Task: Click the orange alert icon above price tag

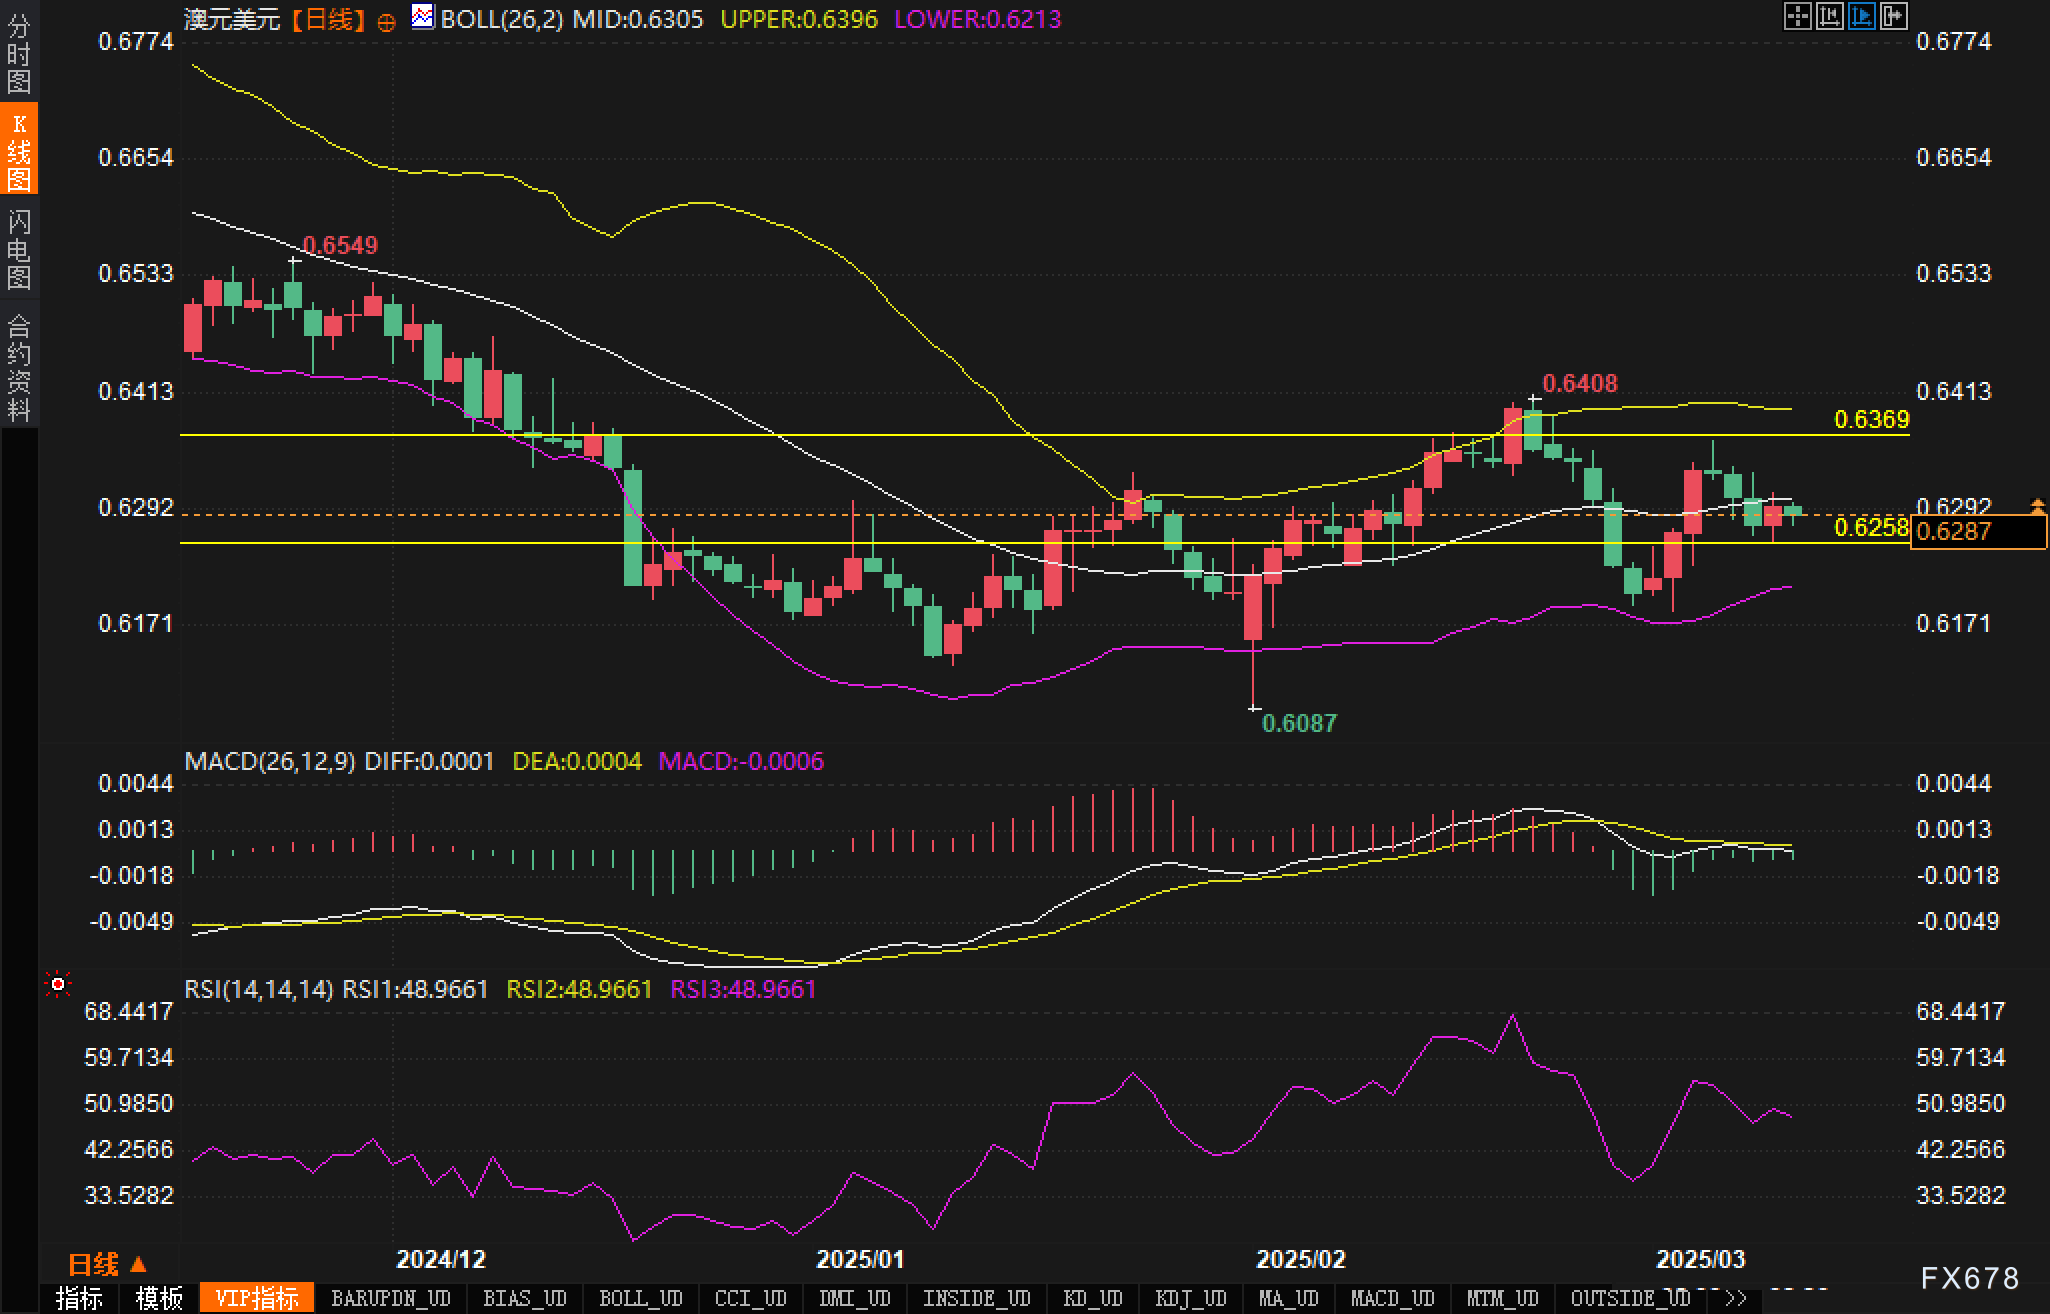Action: 2037,506
